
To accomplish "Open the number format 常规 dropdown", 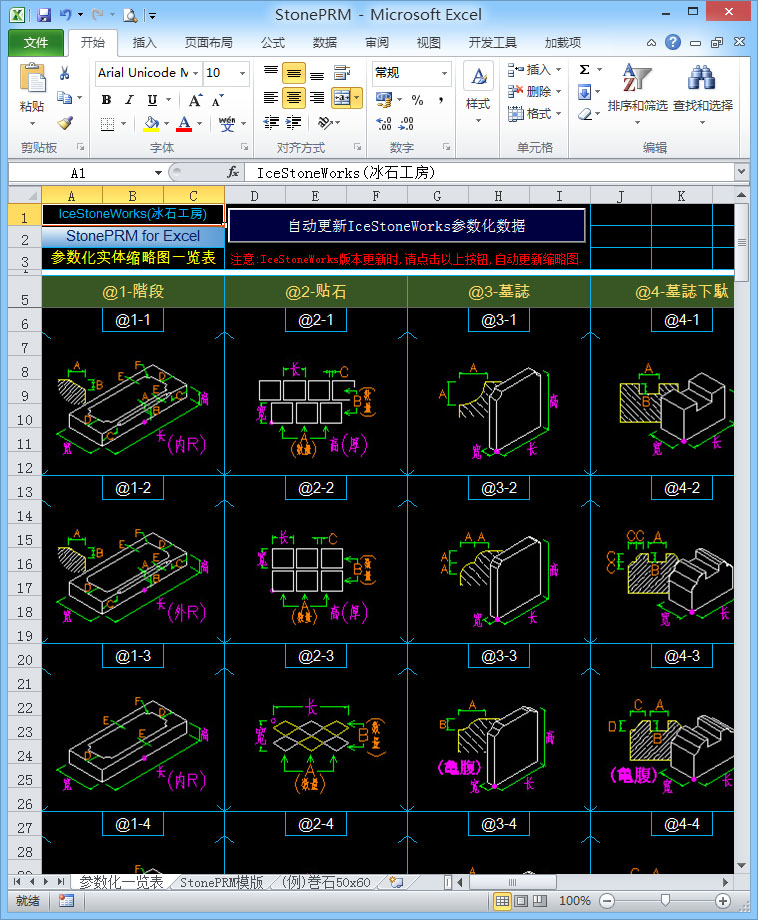I will coord(444,73).
